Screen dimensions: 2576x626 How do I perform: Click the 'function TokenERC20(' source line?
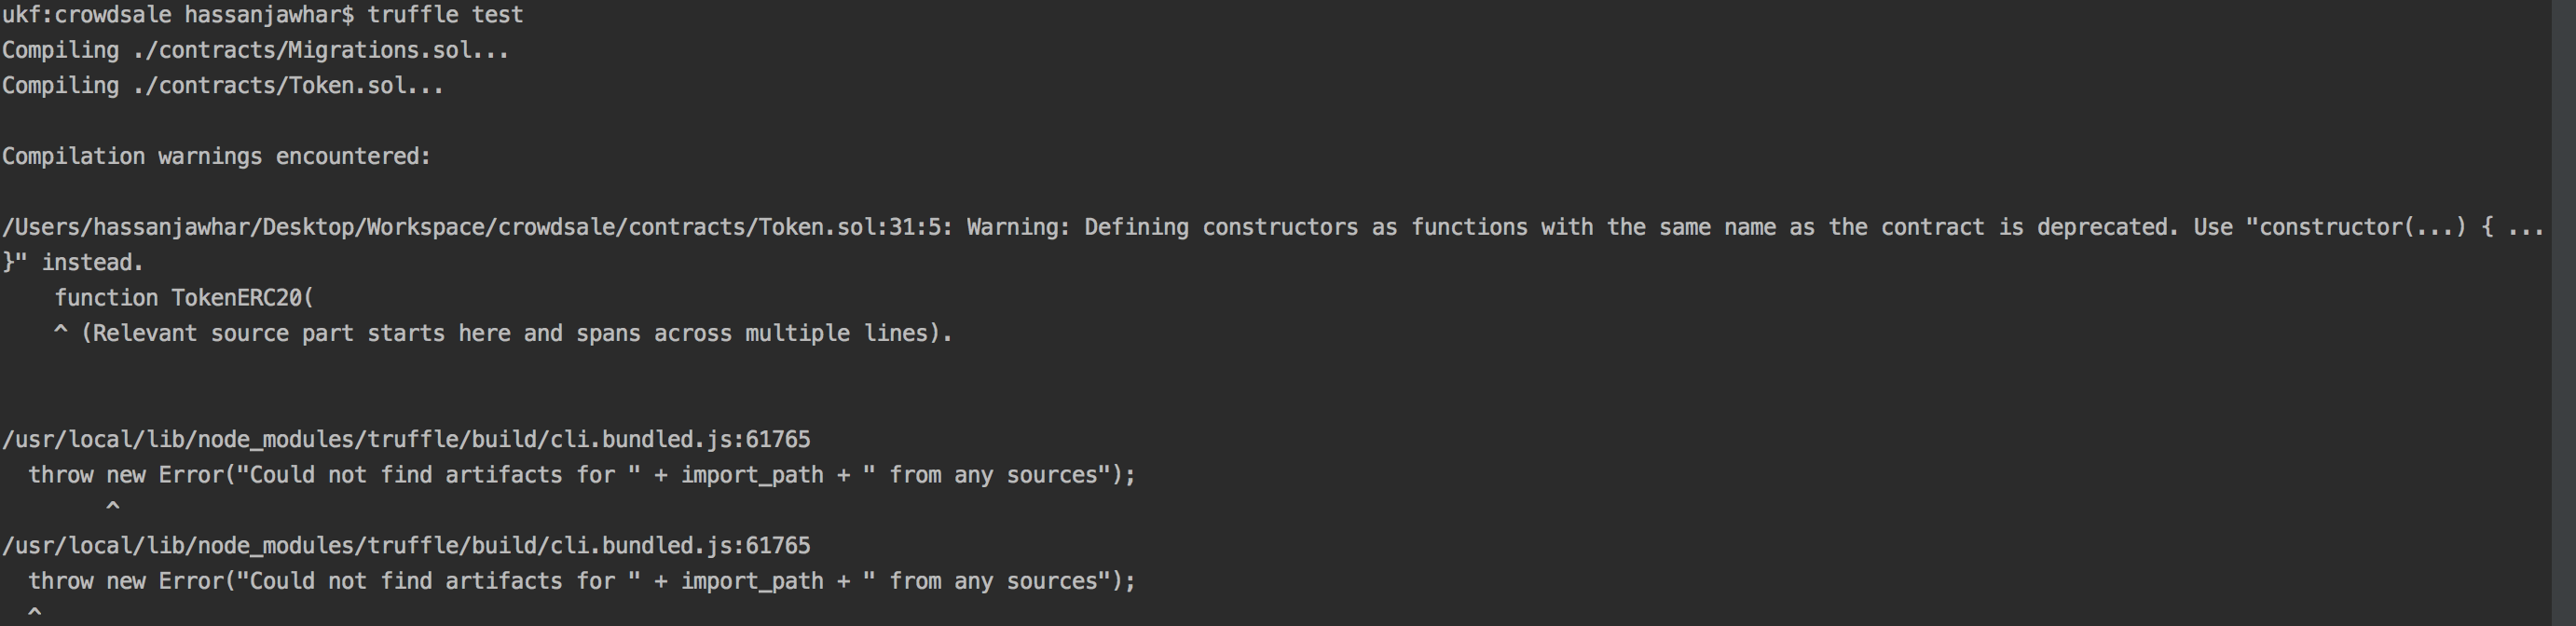click(184, 298)
